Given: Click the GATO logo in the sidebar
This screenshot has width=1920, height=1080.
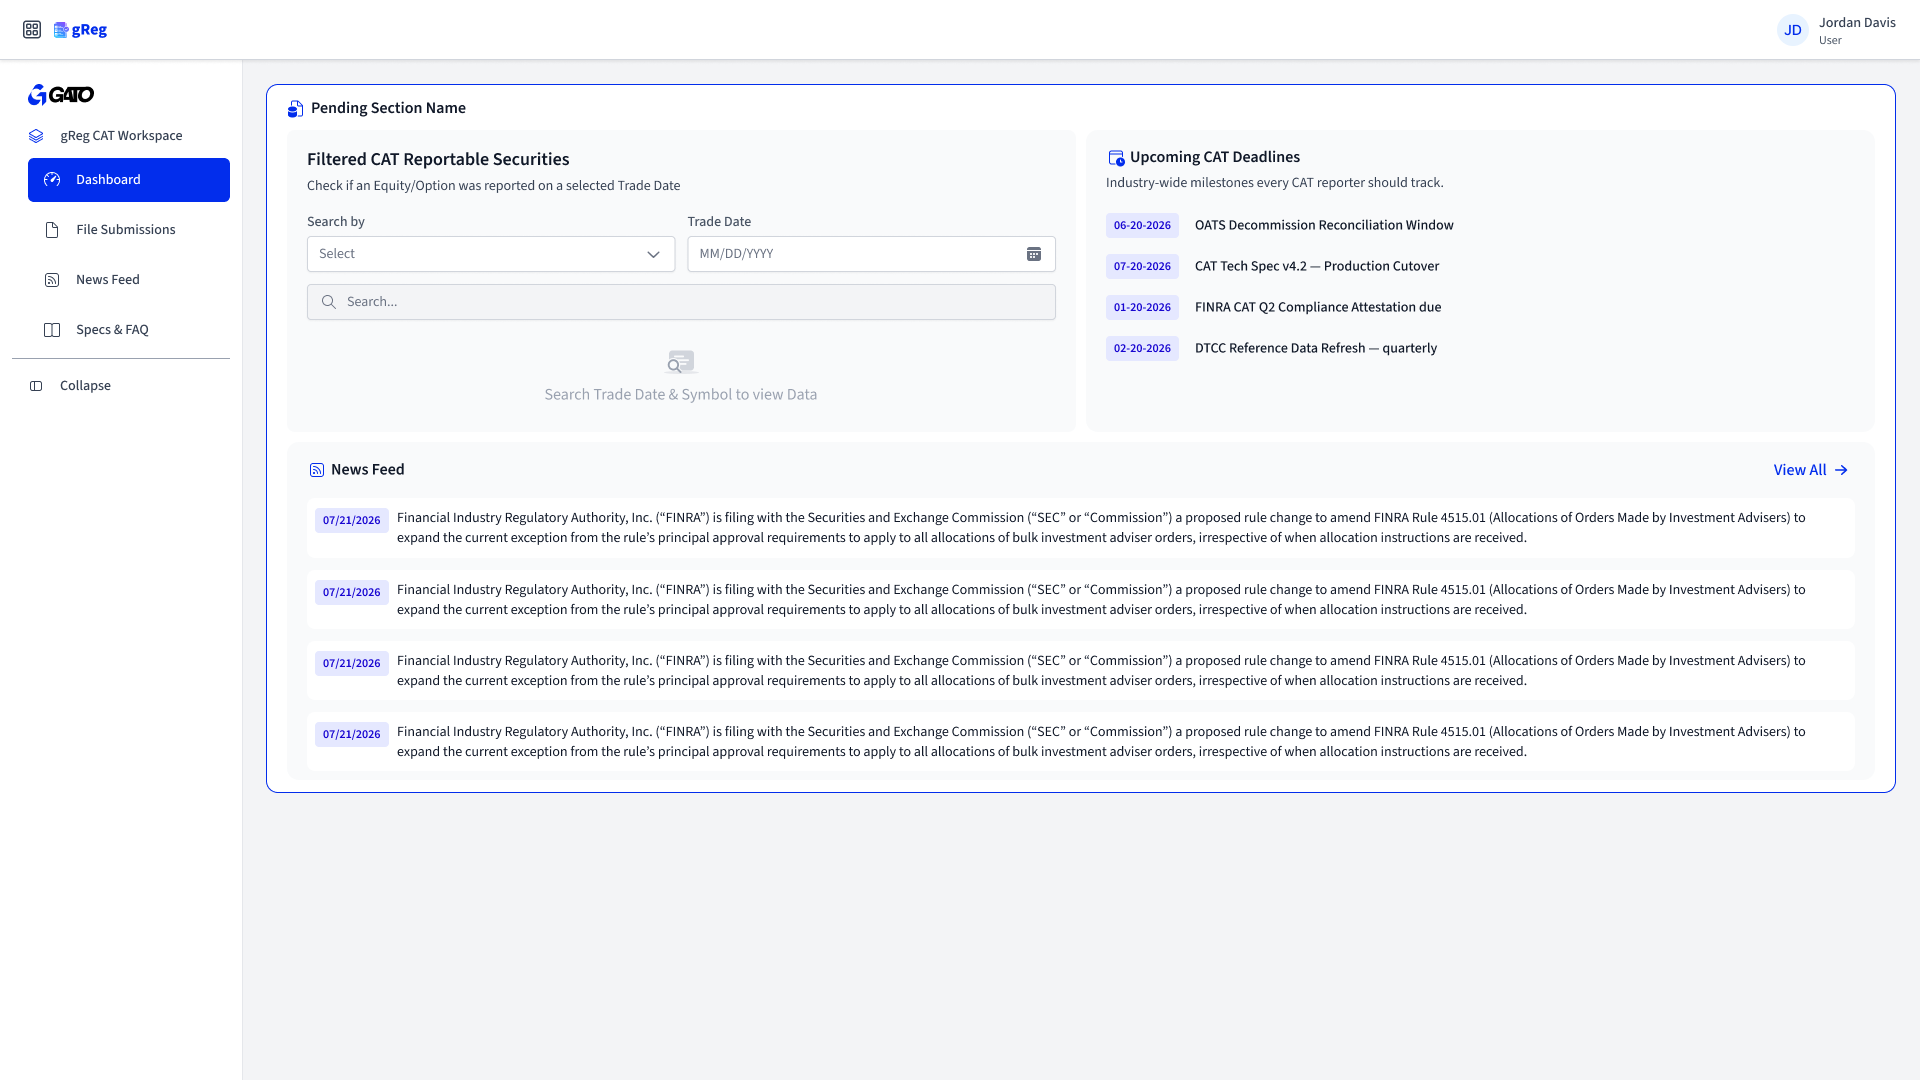Looking at the screenshot, I should (x=61, y=95).
